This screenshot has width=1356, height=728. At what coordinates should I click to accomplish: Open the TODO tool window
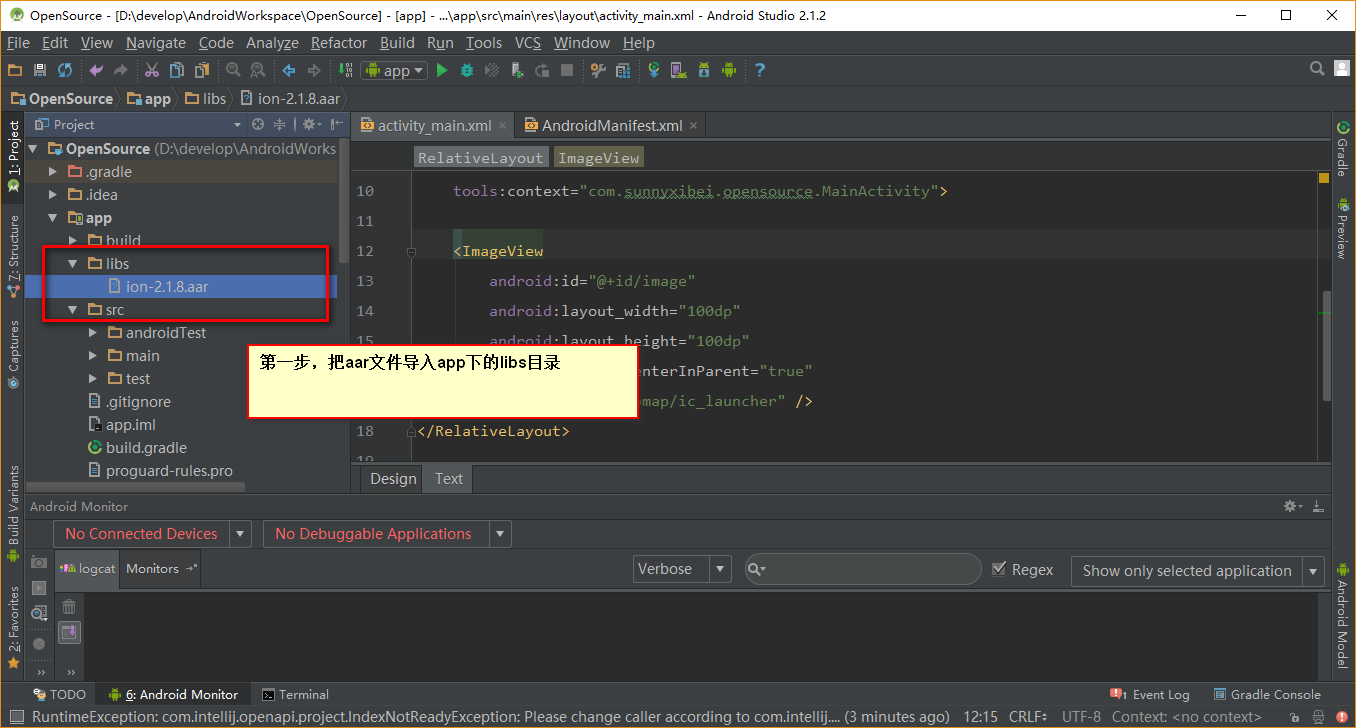click(59, 694)
